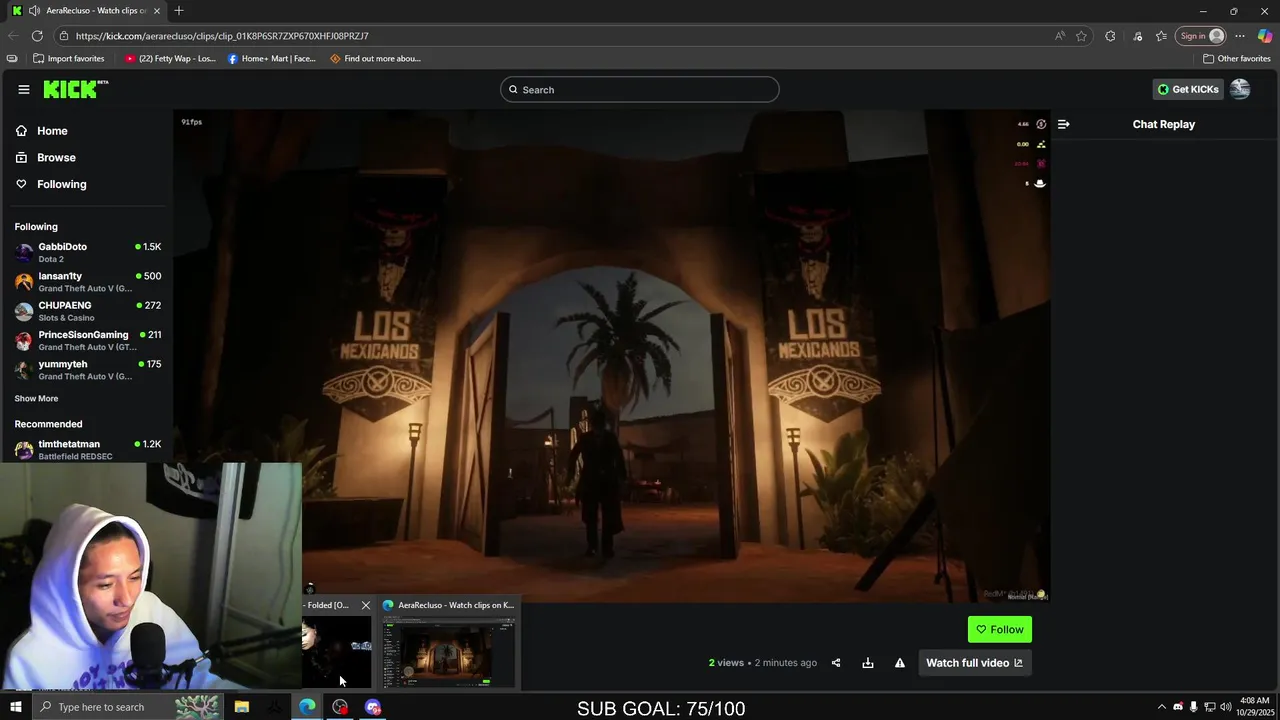Viewport: 1280px width, 720px height.
Task: Open the Fetty Wap YouTube bookmark
Action: click(170, 58)
